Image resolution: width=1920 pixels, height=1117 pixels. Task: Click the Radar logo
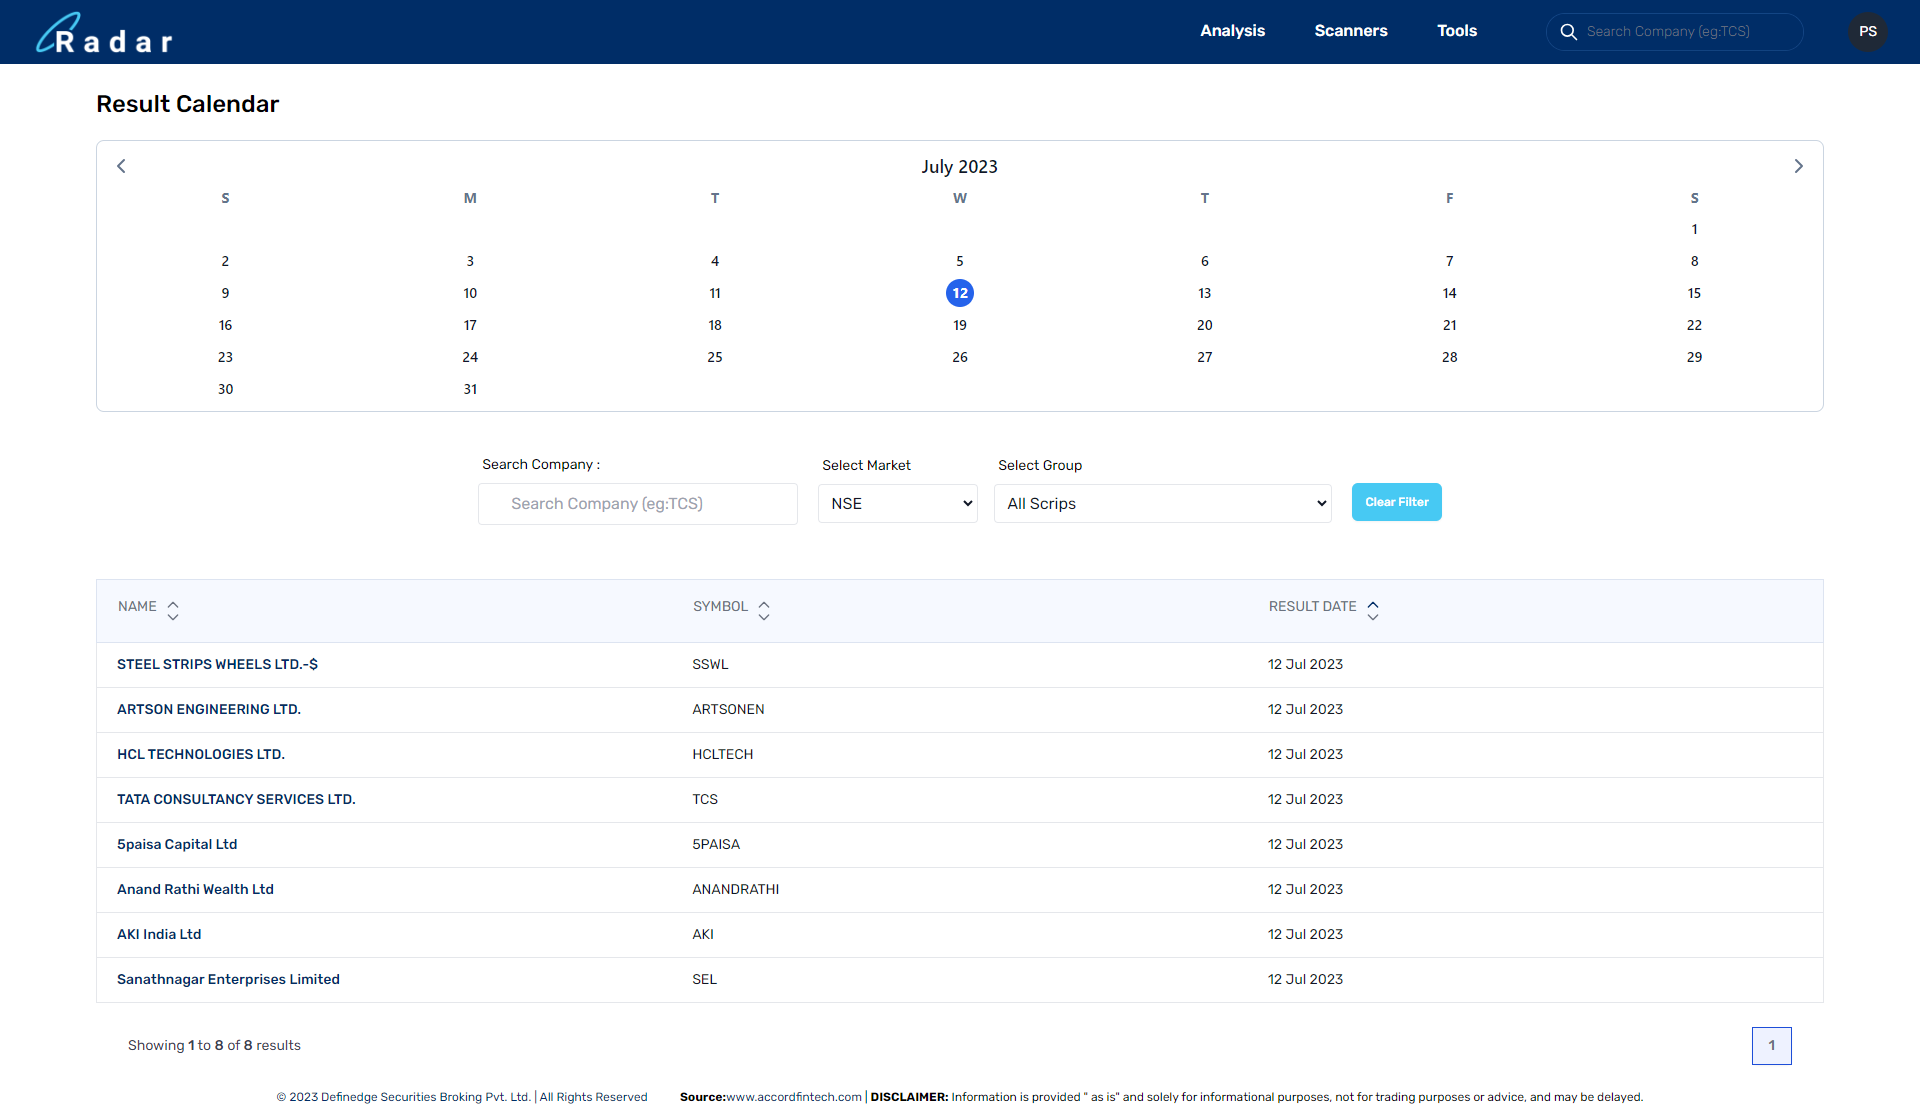click(x=105, y=33)
